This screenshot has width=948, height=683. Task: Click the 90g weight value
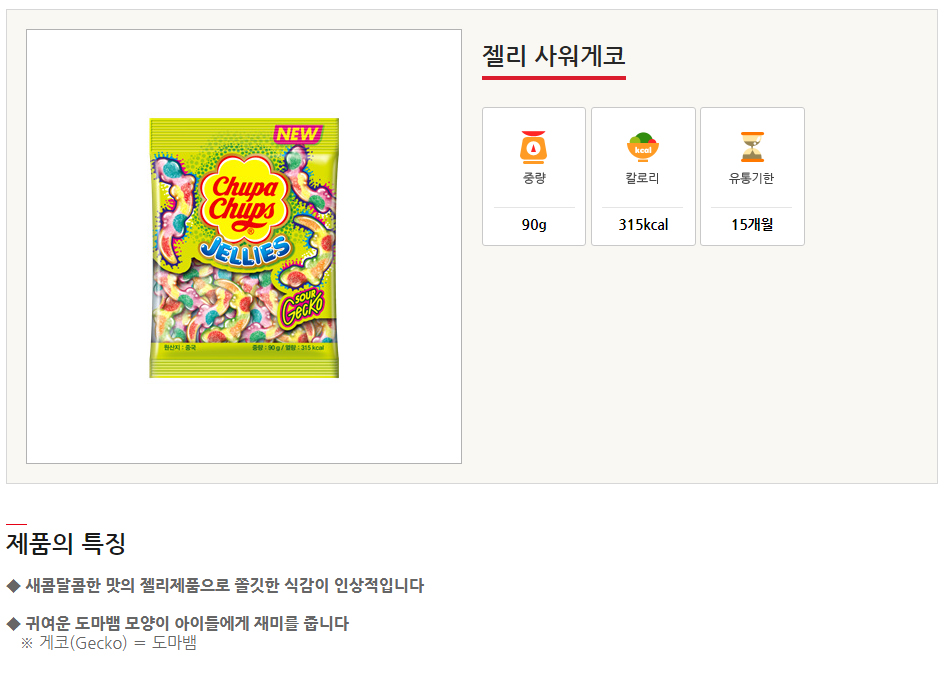[x=534, y=225]
